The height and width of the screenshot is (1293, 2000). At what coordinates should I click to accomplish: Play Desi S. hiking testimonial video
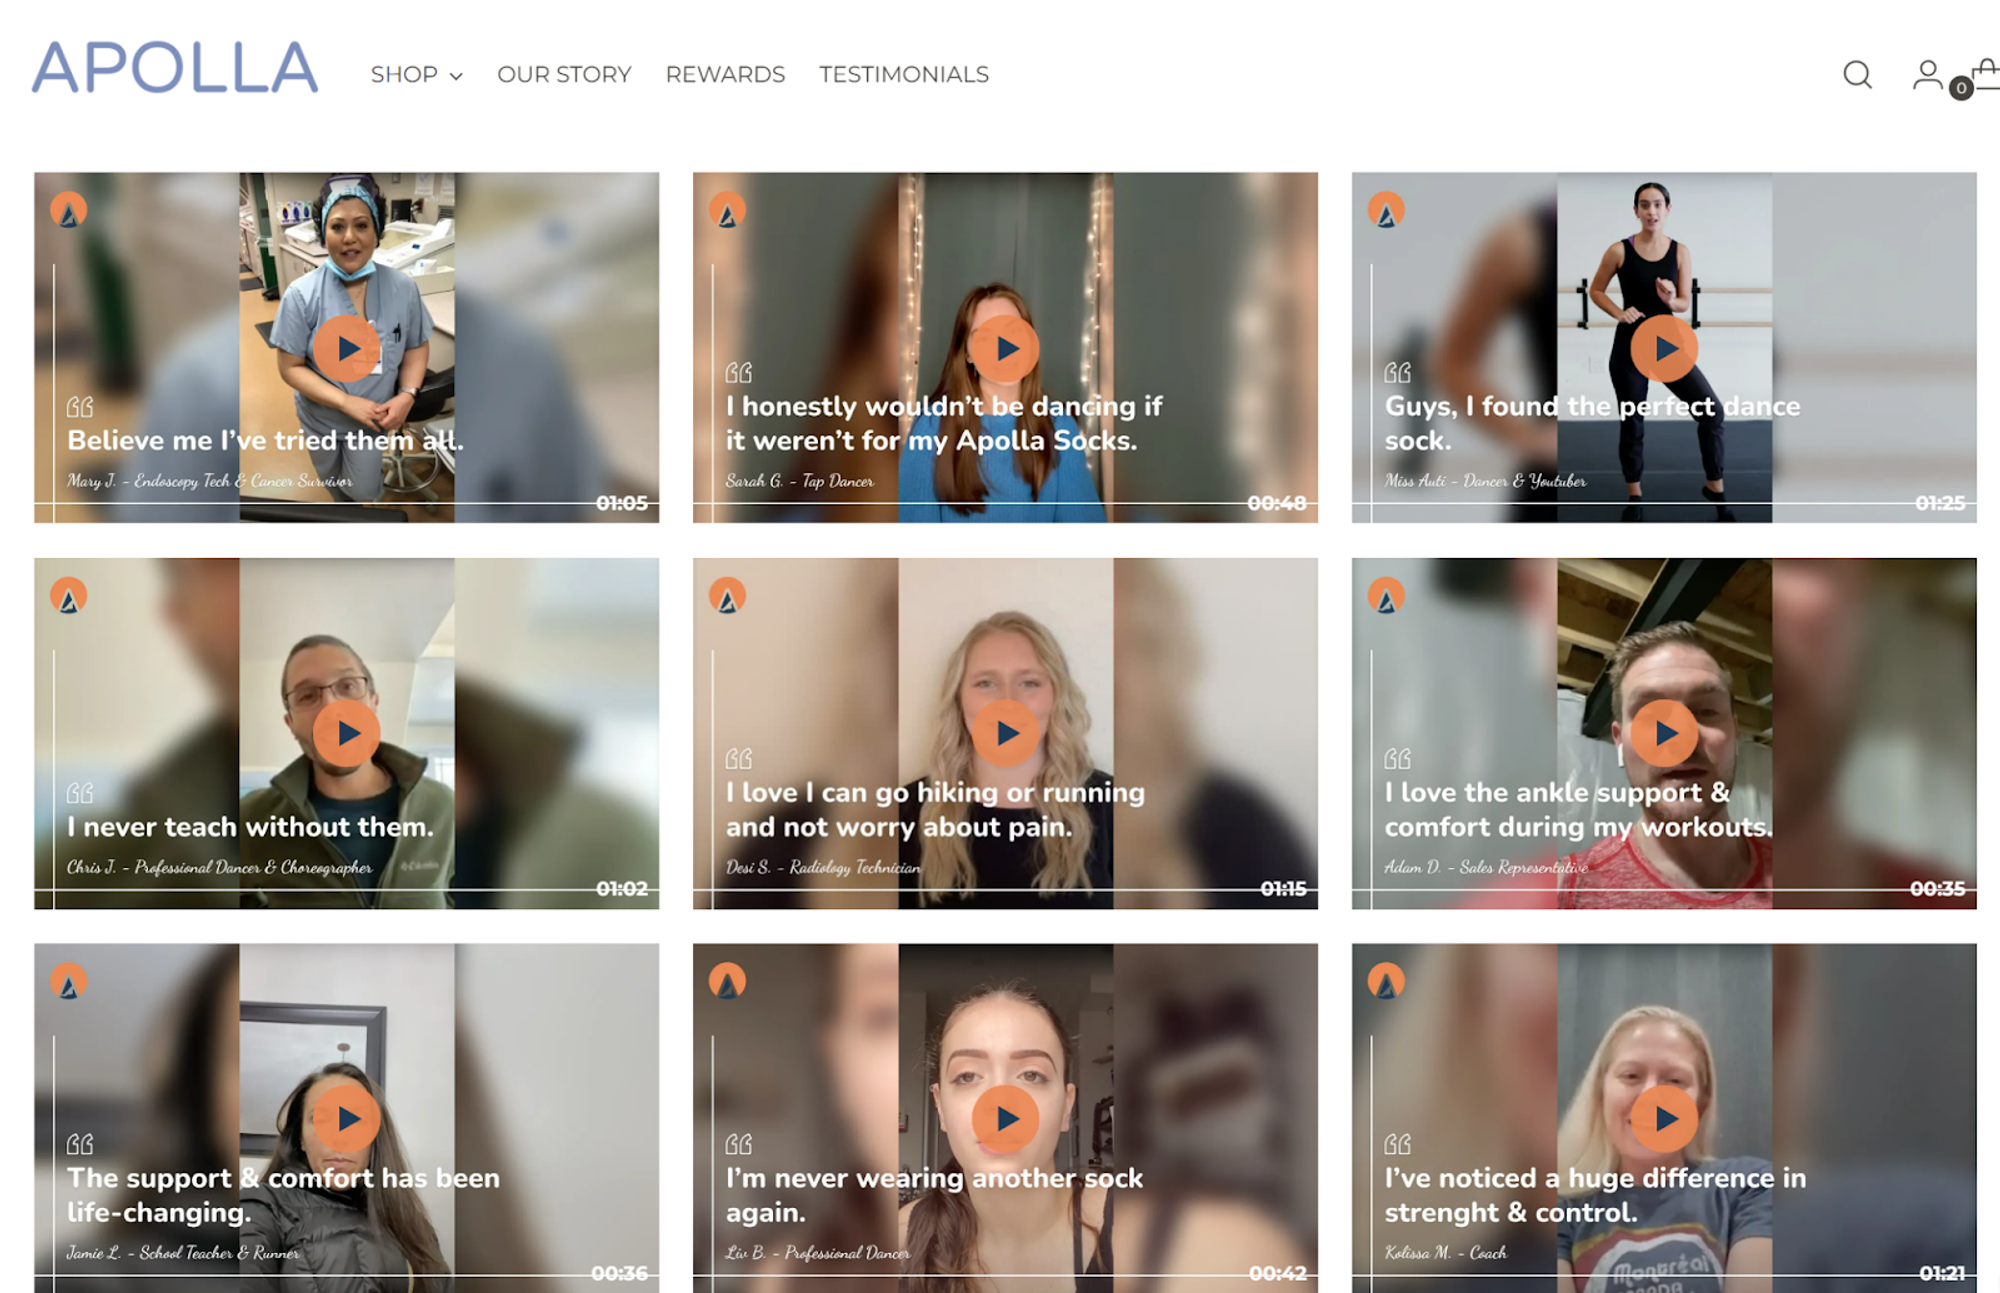click(x=1005, y=733)
